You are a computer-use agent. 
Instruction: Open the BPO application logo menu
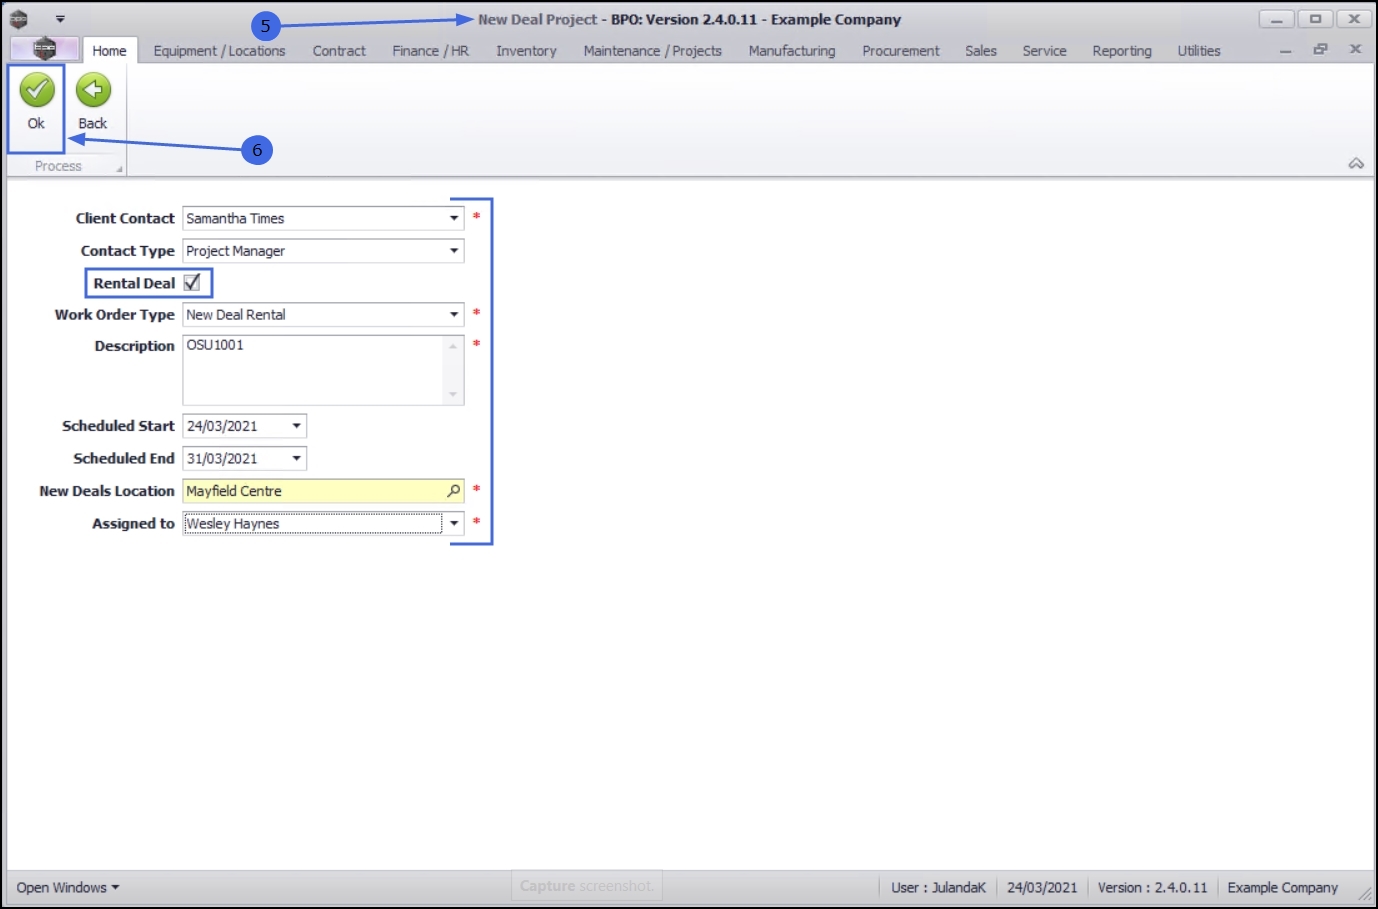click(44, 49)
